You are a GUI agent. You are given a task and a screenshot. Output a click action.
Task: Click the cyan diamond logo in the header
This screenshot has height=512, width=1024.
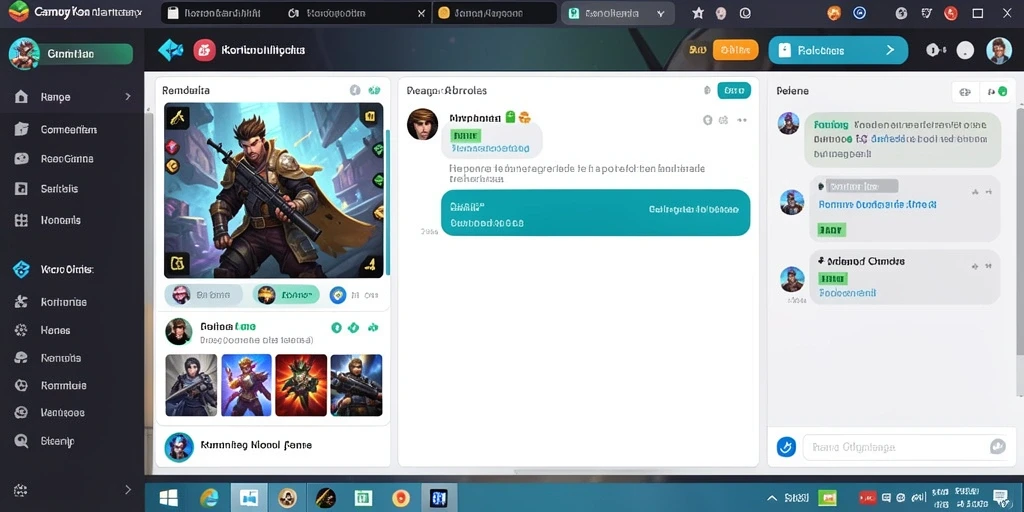[170, 50]
